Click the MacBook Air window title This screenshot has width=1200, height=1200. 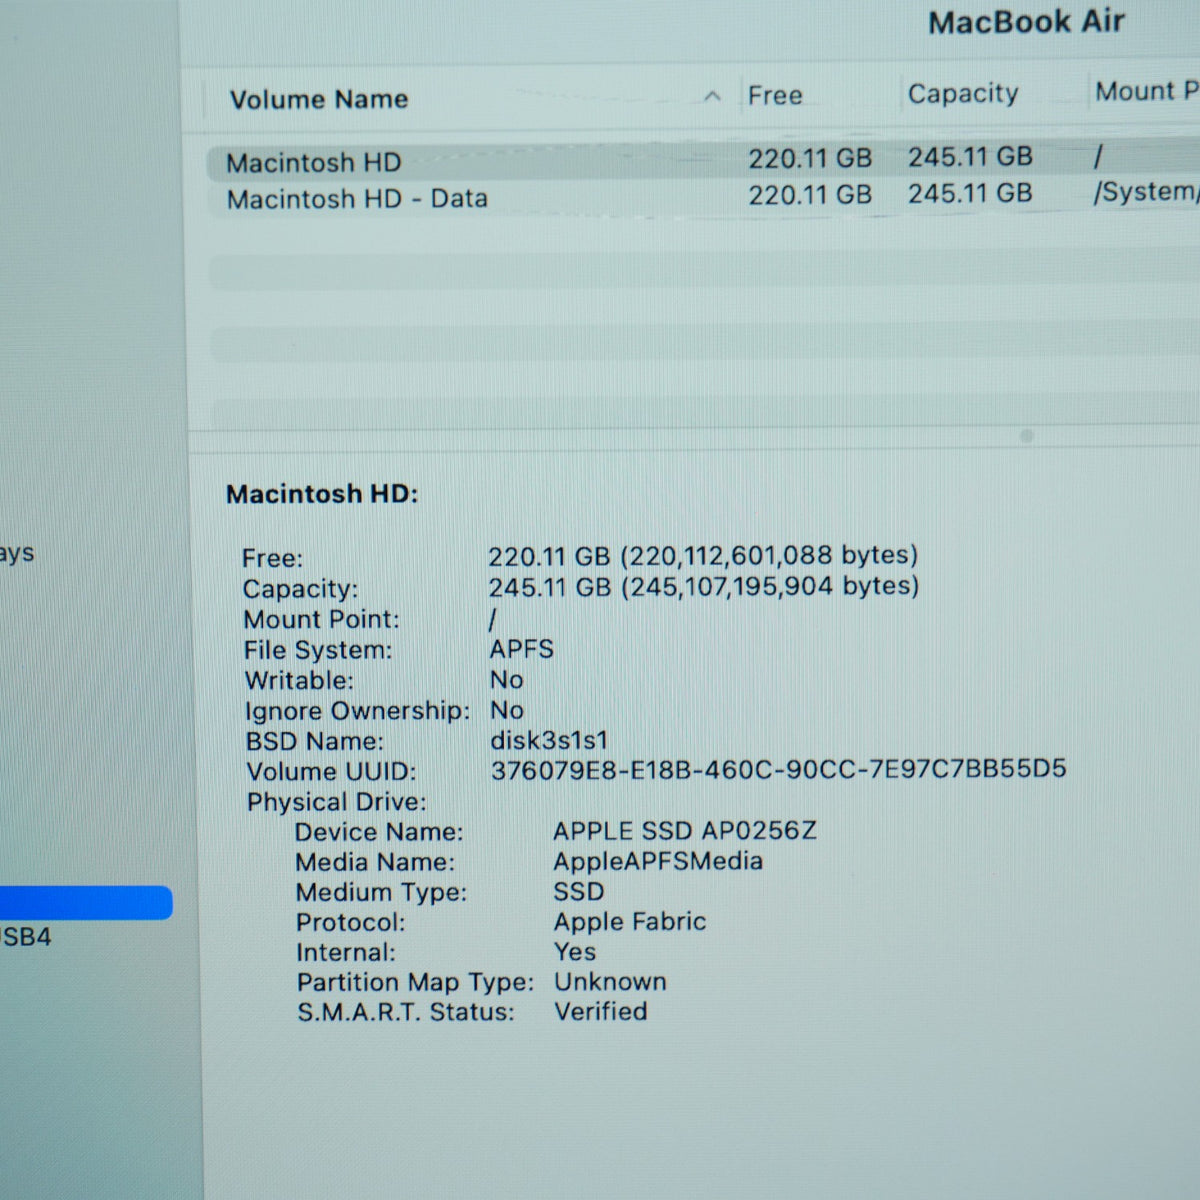pyautogui.click(x=1026, y=22)
